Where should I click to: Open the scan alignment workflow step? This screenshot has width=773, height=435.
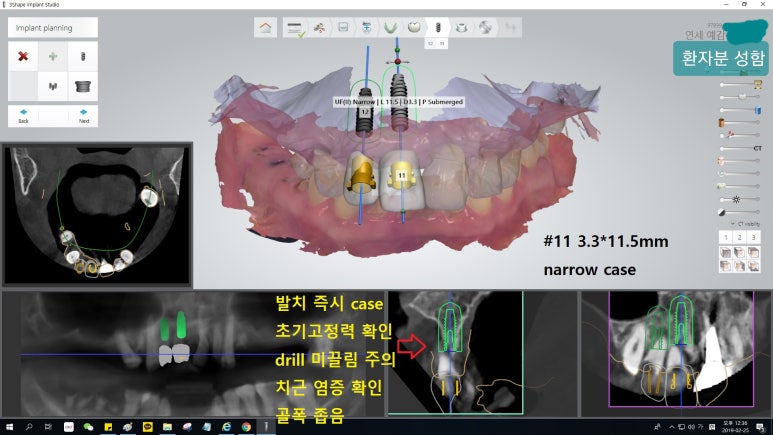pos(367,28)
